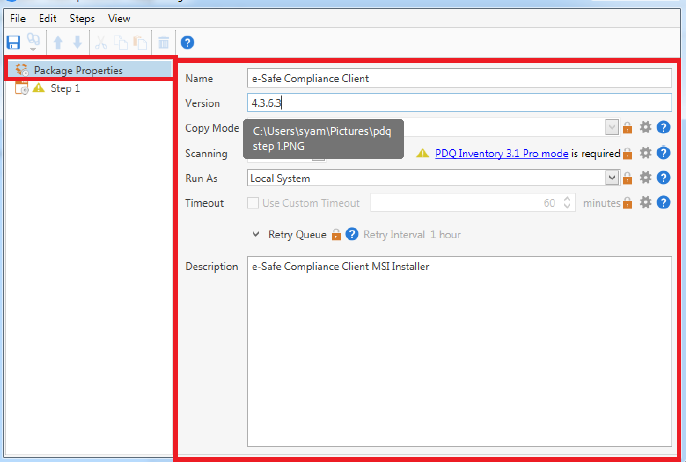Open the Copy Mode dropdown arrow
Viewport: 686px width, 462px height.
click(612, 127)
